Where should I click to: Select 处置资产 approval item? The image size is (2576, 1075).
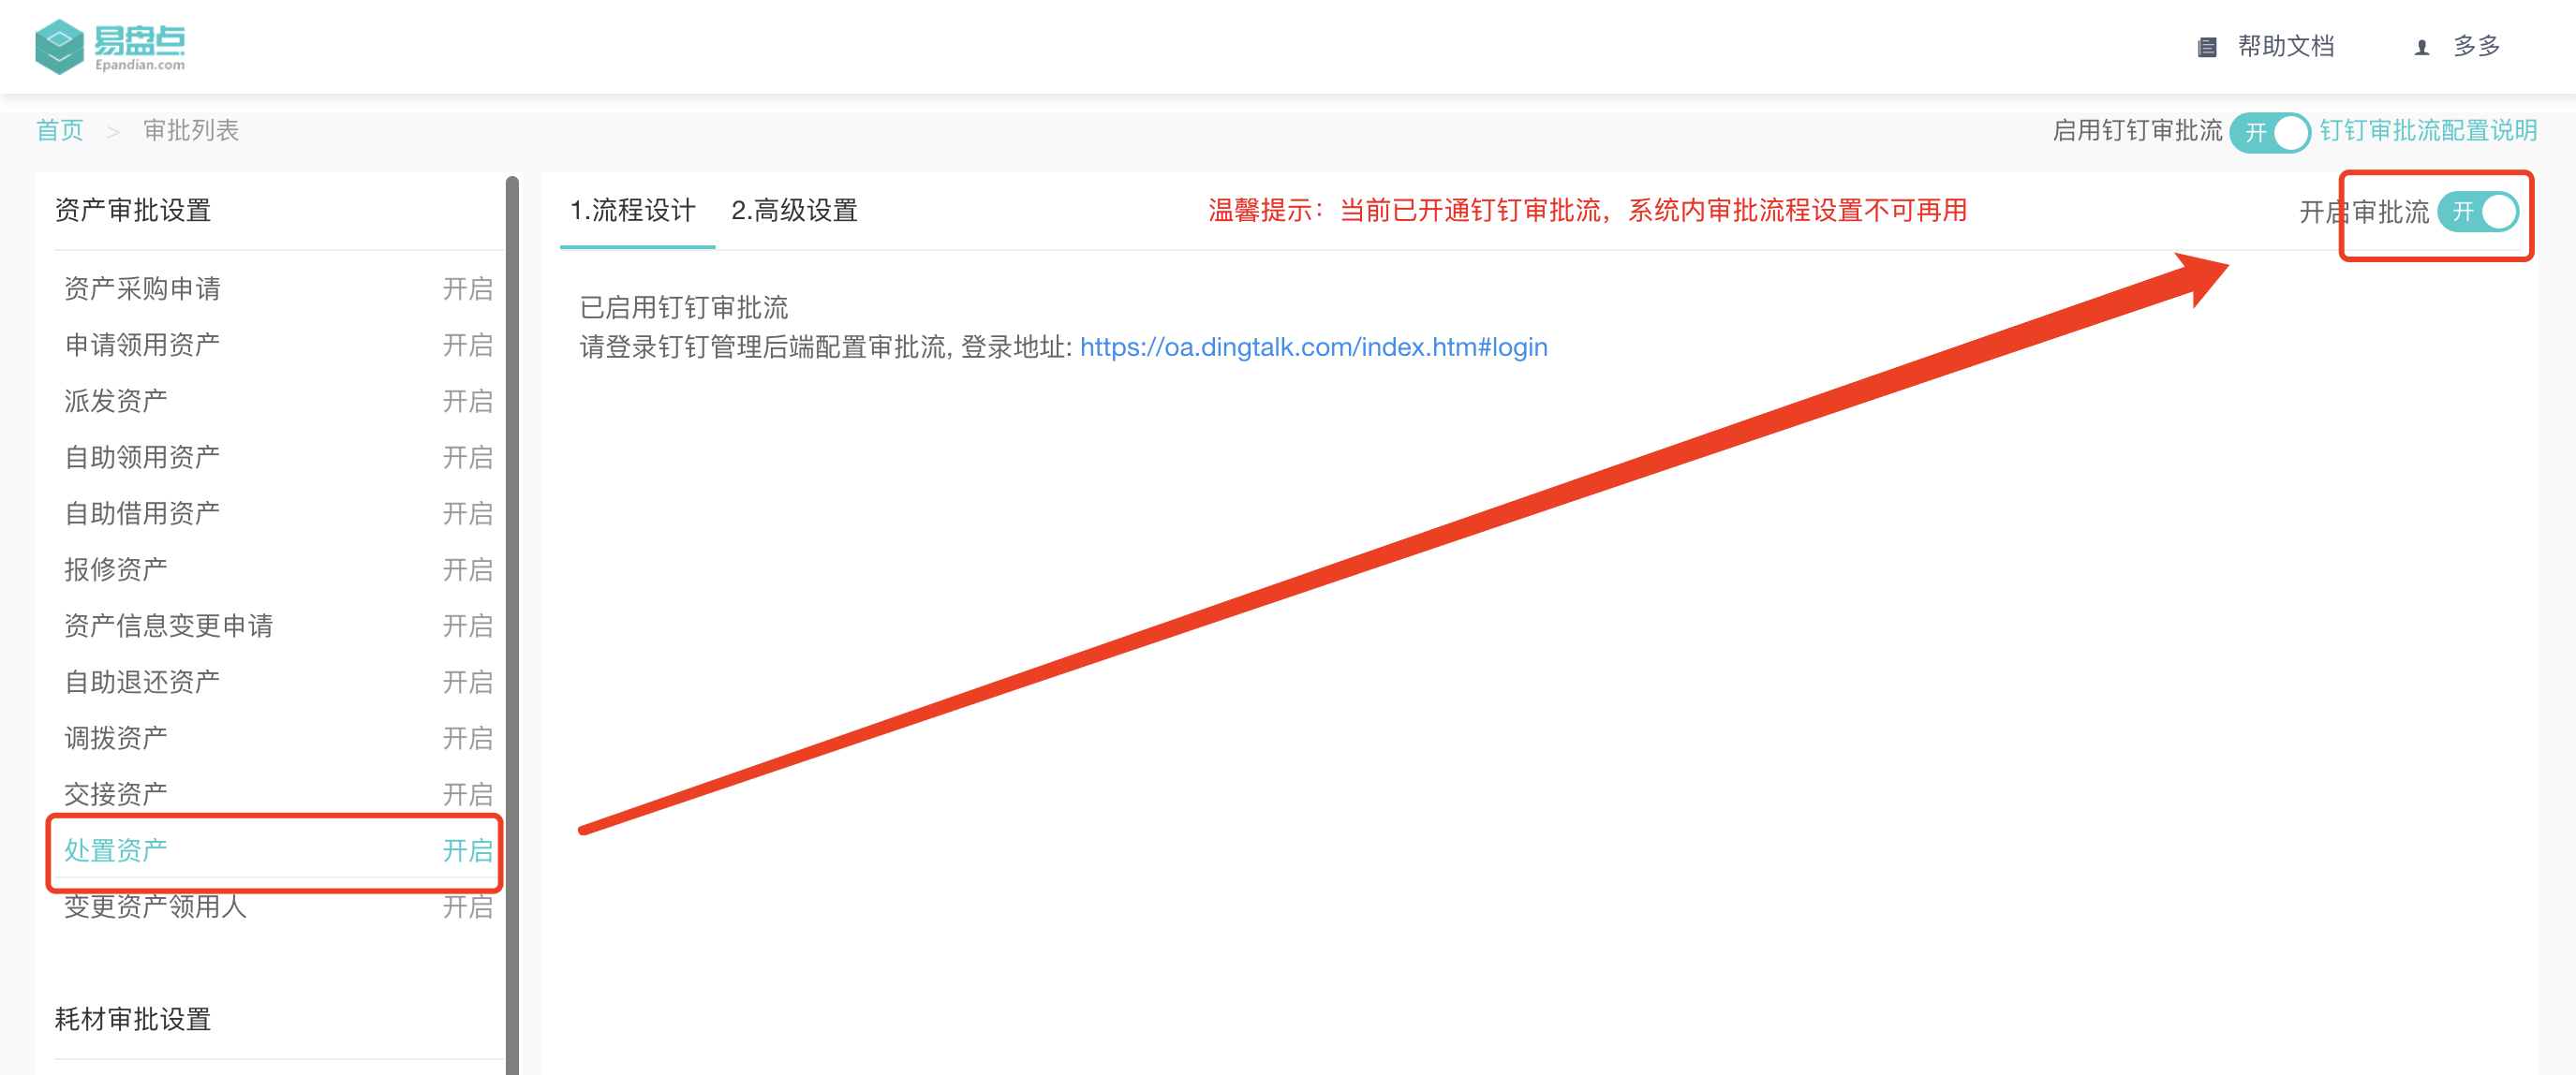click(116, 850)
